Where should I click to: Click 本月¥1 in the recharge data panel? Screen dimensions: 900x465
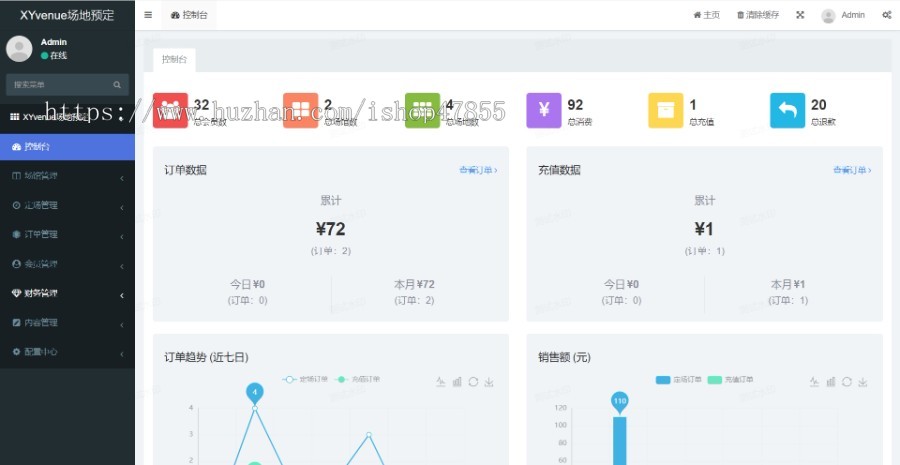(788, 284)
